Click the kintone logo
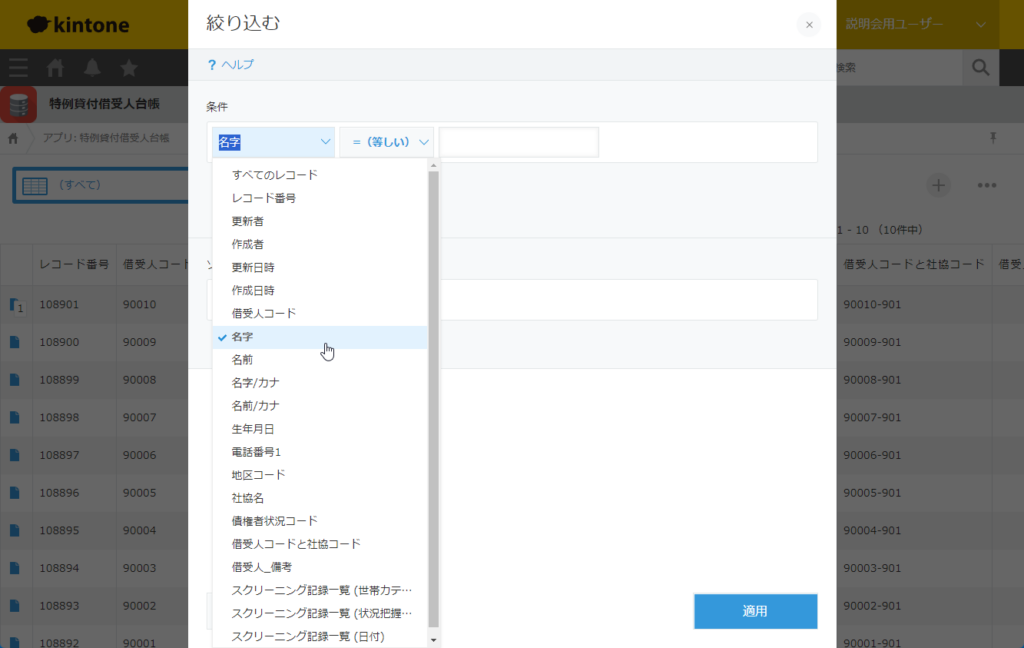 click(78, 24)
